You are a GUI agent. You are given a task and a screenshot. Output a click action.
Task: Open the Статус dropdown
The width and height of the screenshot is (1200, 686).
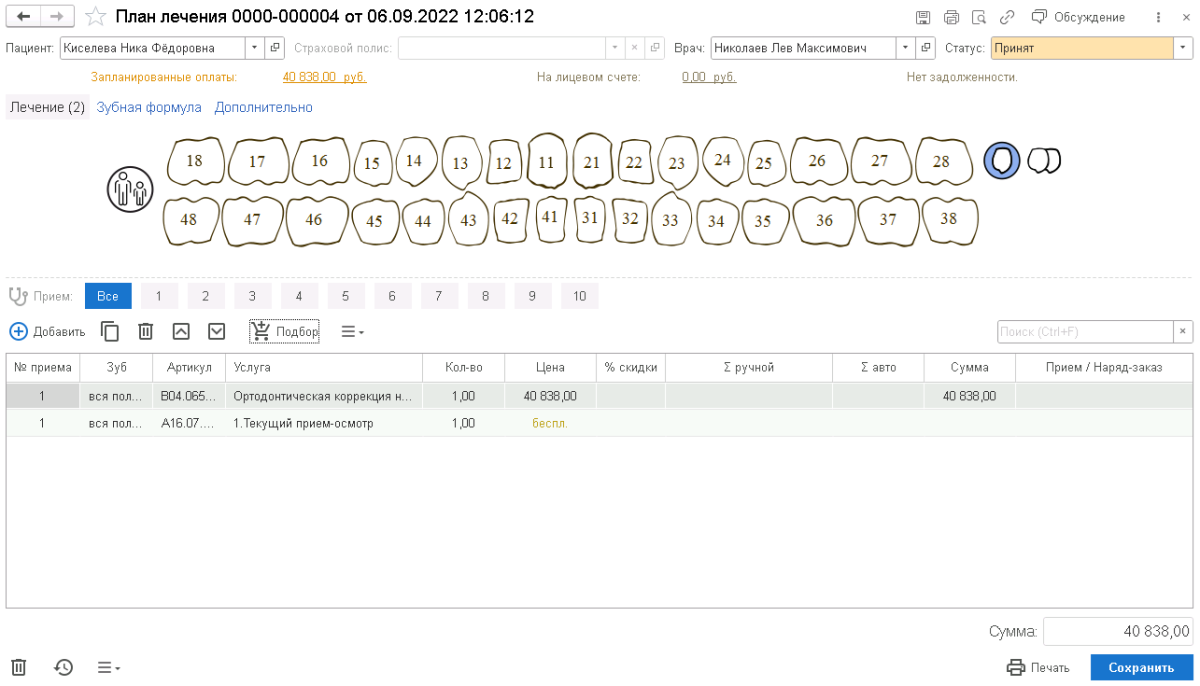click(1183, 48)
